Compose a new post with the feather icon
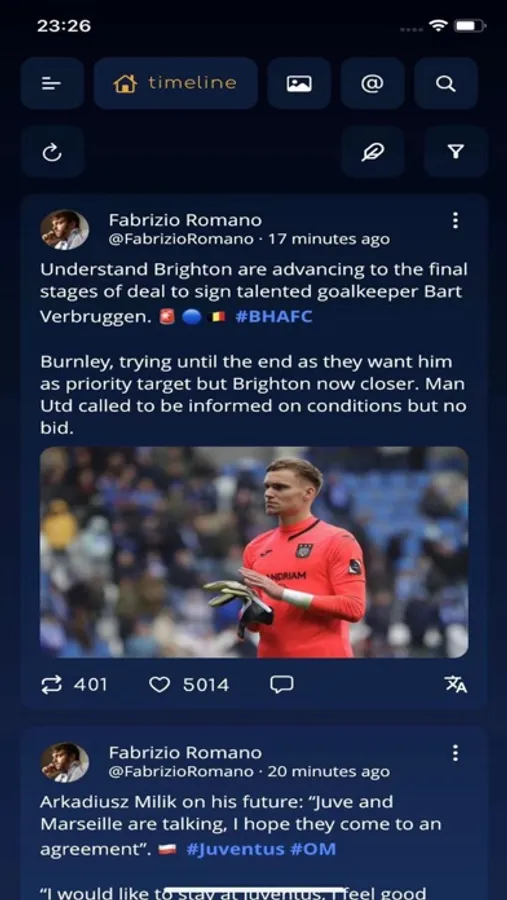The width and height of the screenshot is (507, 900). [x=373, y=152]
